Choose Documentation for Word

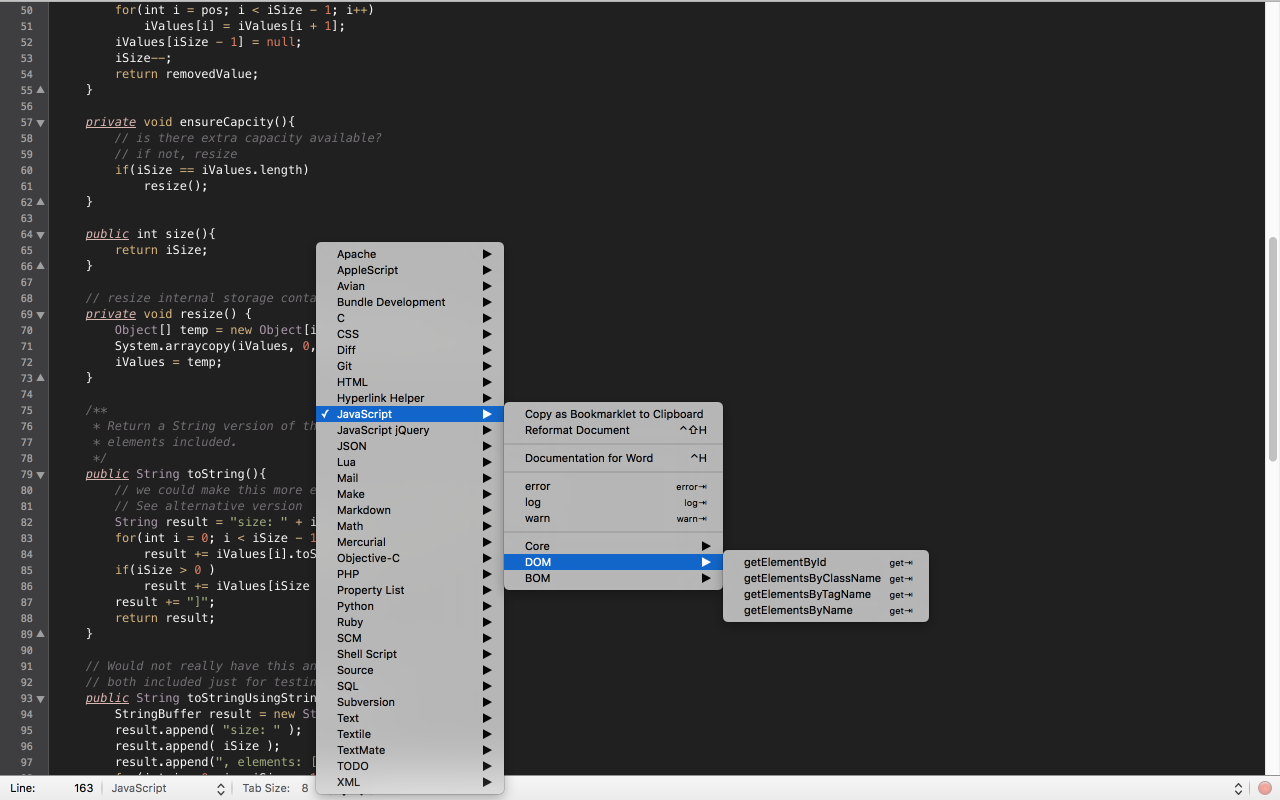point(613,458)
